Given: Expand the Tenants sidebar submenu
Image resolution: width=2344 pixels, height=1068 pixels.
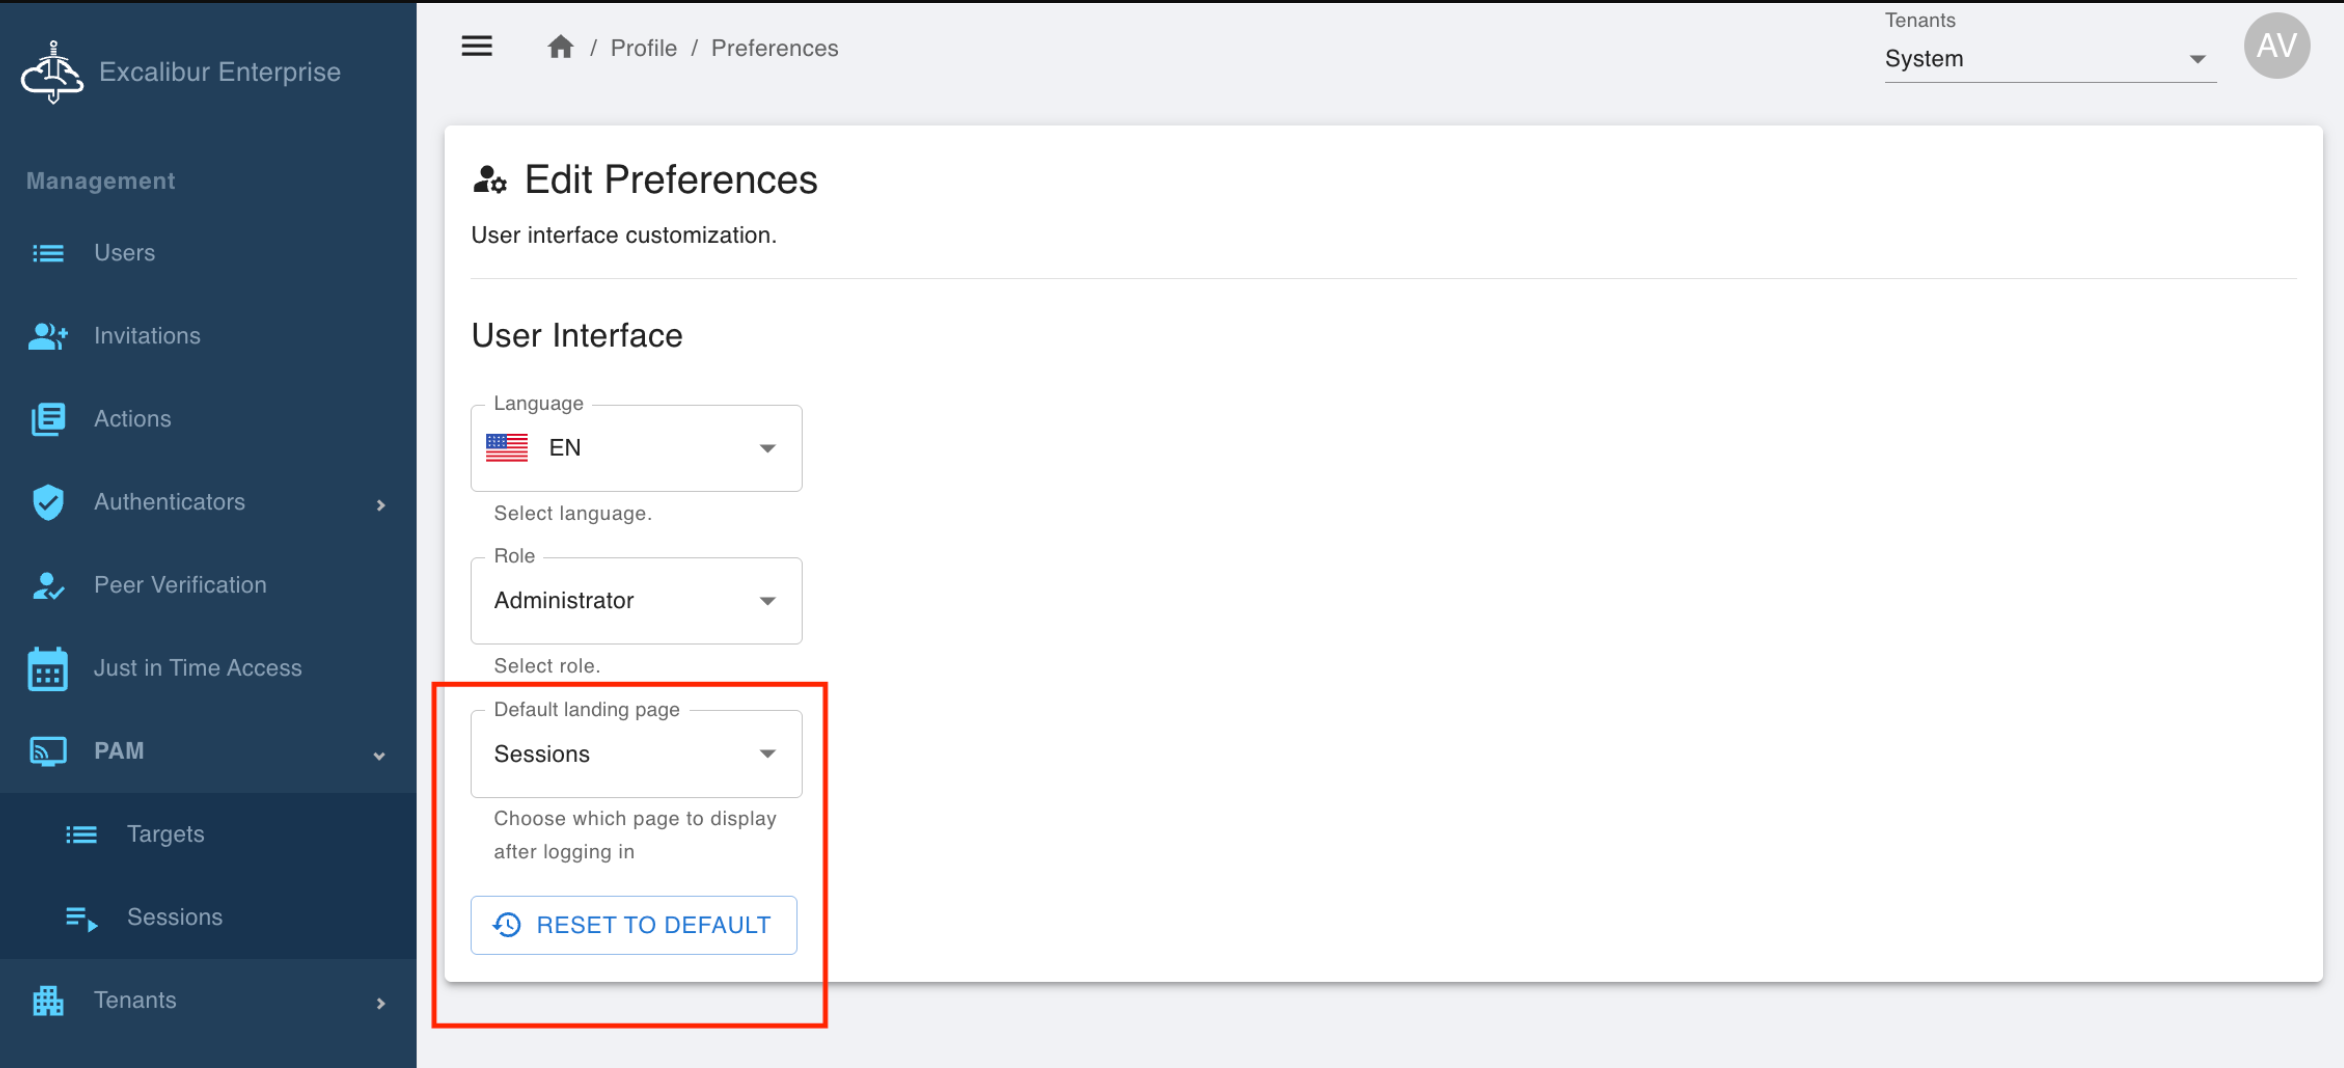Looking at the screenshot, I should 380,1002.
